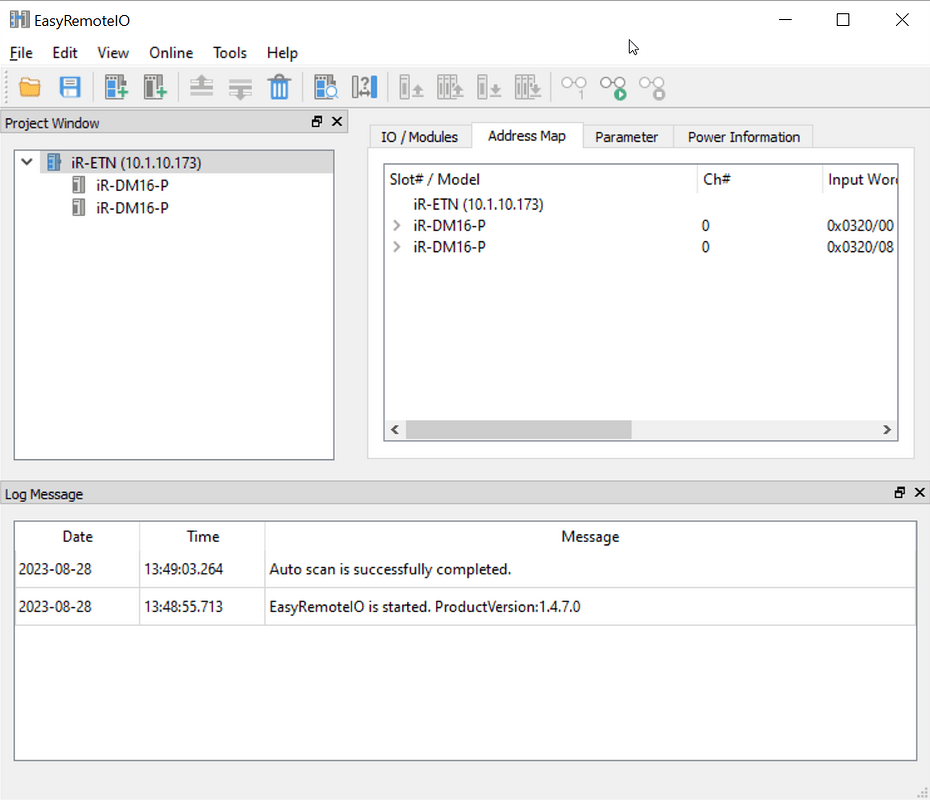
Task: Open a project with the folder icon
Action: tap(29, 87)
